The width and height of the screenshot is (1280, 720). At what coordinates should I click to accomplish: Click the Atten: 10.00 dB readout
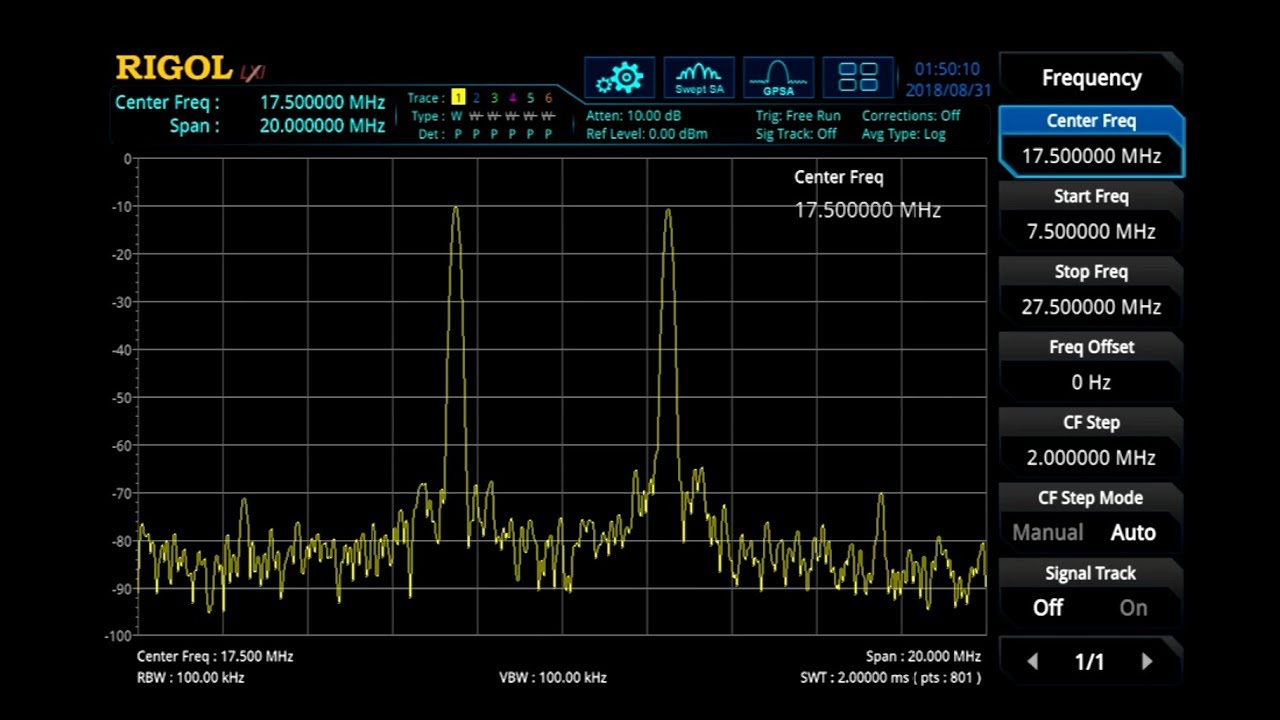pyautogui.click(x=633, y=116)
